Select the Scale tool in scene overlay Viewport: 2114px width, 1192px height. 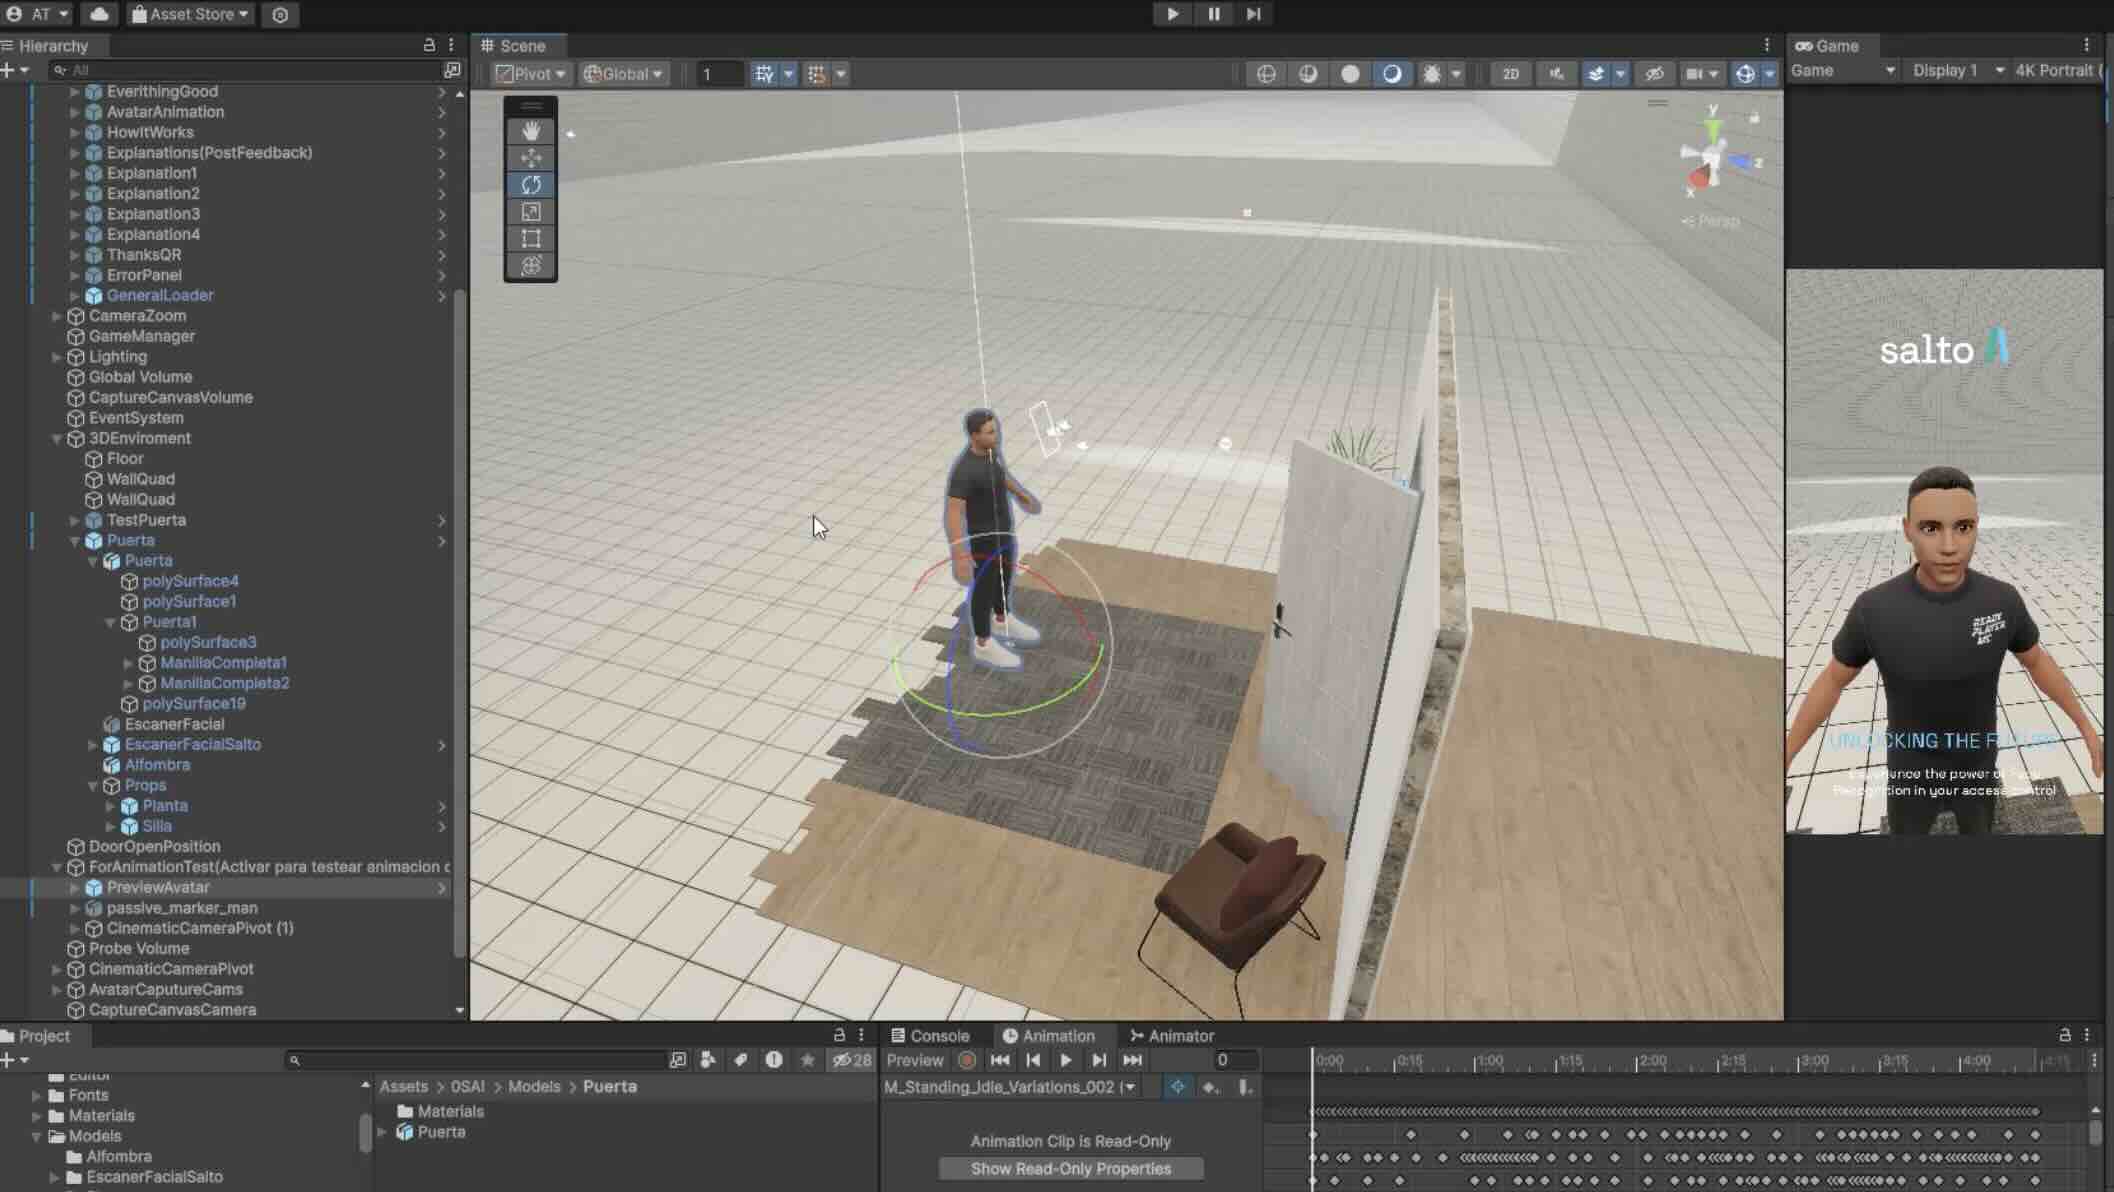click(x=531, y=212)
